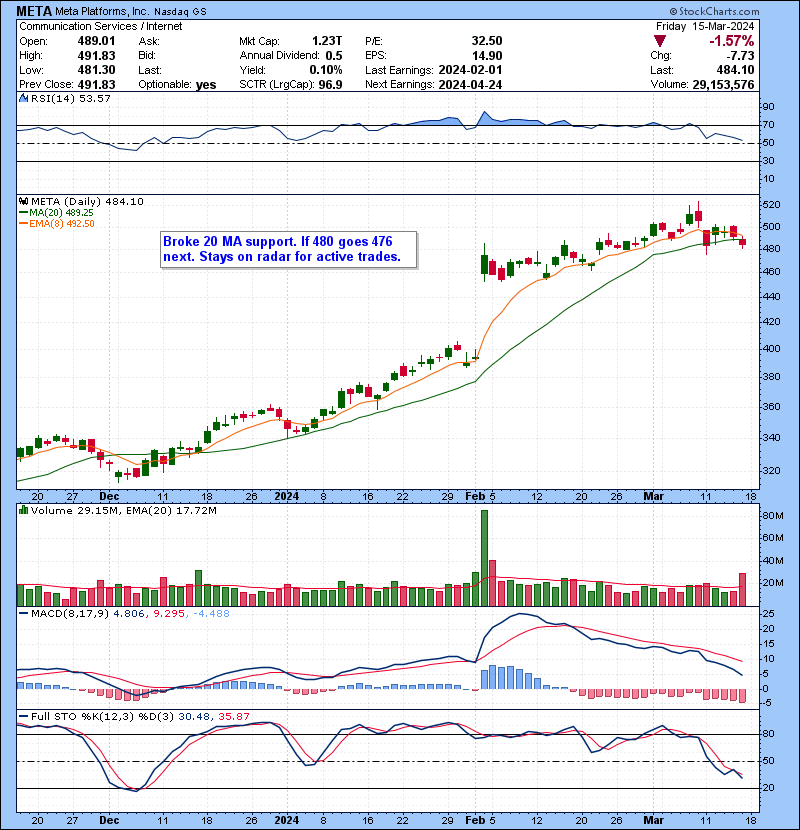
Task: Click the Yield value 0.10%
Action: point(326,70)
